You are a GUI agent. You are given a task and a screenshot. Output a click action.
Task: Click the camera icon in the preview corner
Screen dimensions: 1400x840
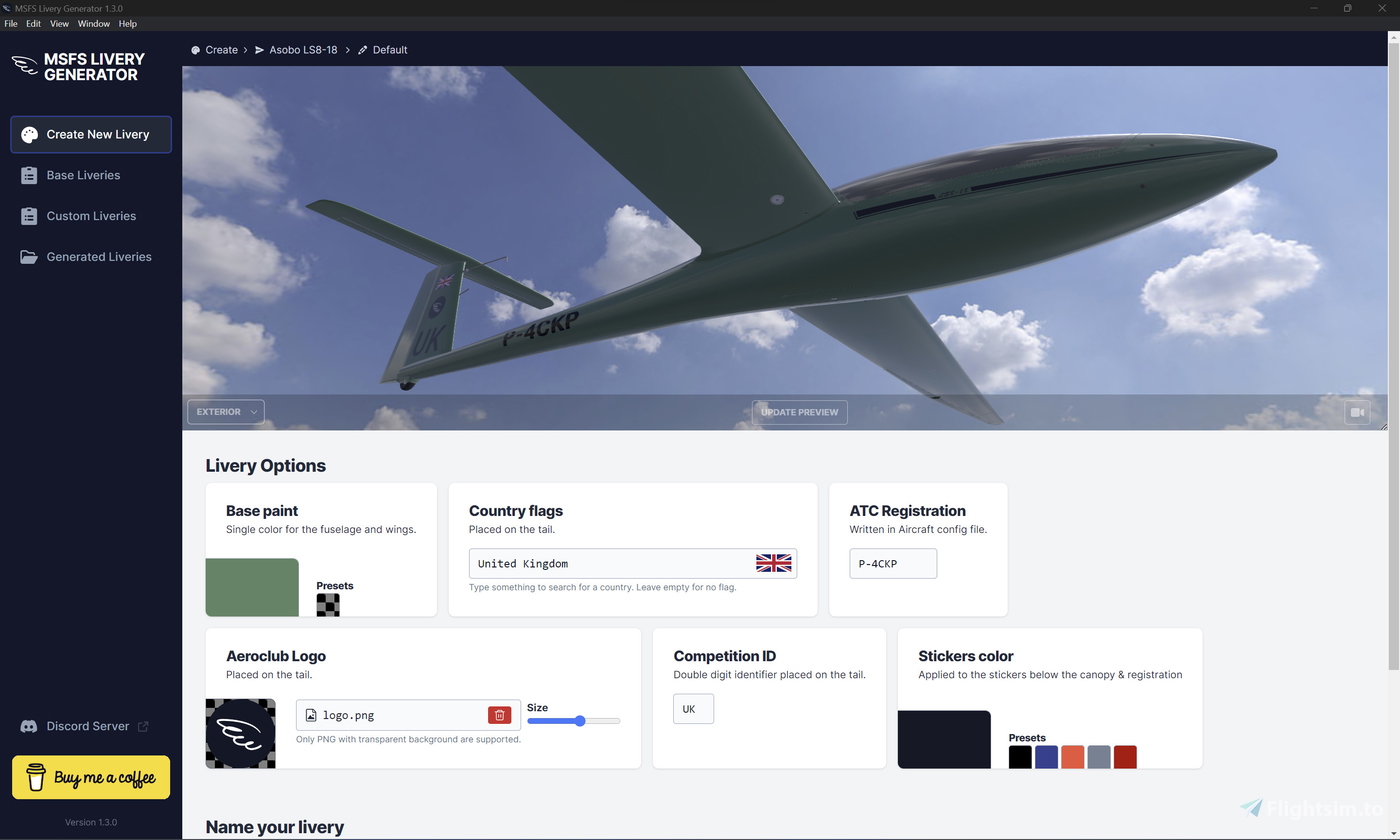click(1357, 411)
